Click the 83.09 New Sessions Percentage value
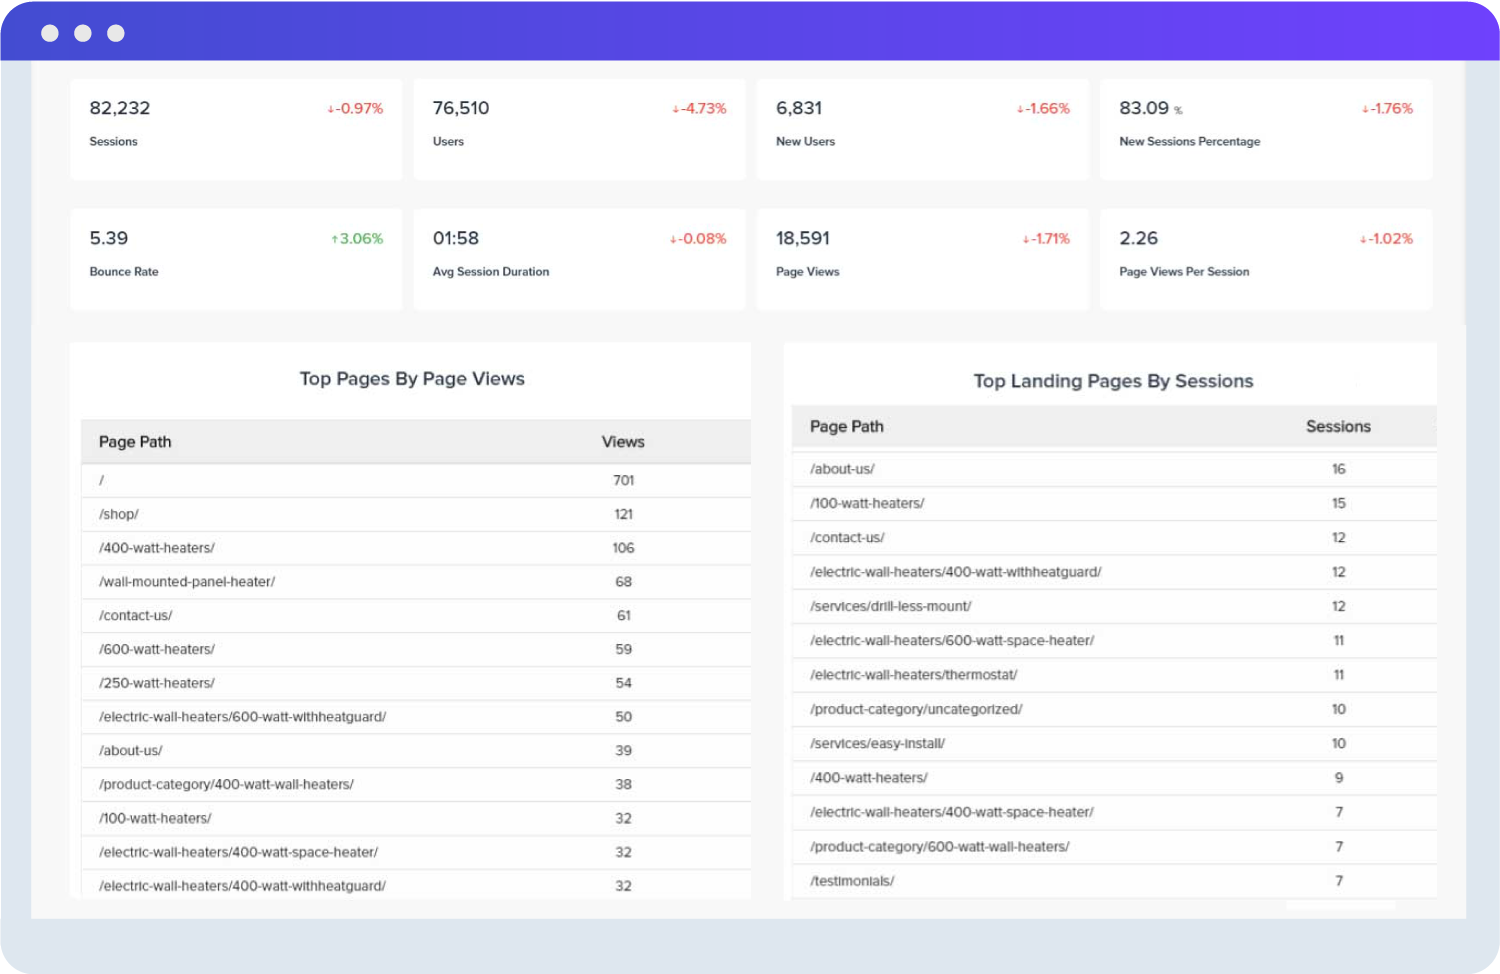The image size is (1500, 974). (1144, 108)
